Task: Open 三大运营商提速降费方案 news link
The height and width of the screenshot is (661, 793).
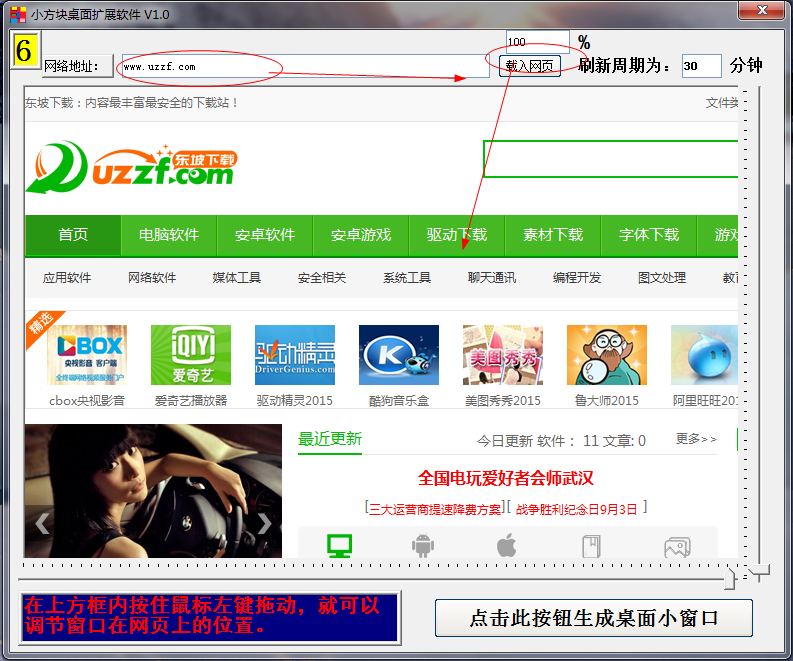Action: [435, 509]
